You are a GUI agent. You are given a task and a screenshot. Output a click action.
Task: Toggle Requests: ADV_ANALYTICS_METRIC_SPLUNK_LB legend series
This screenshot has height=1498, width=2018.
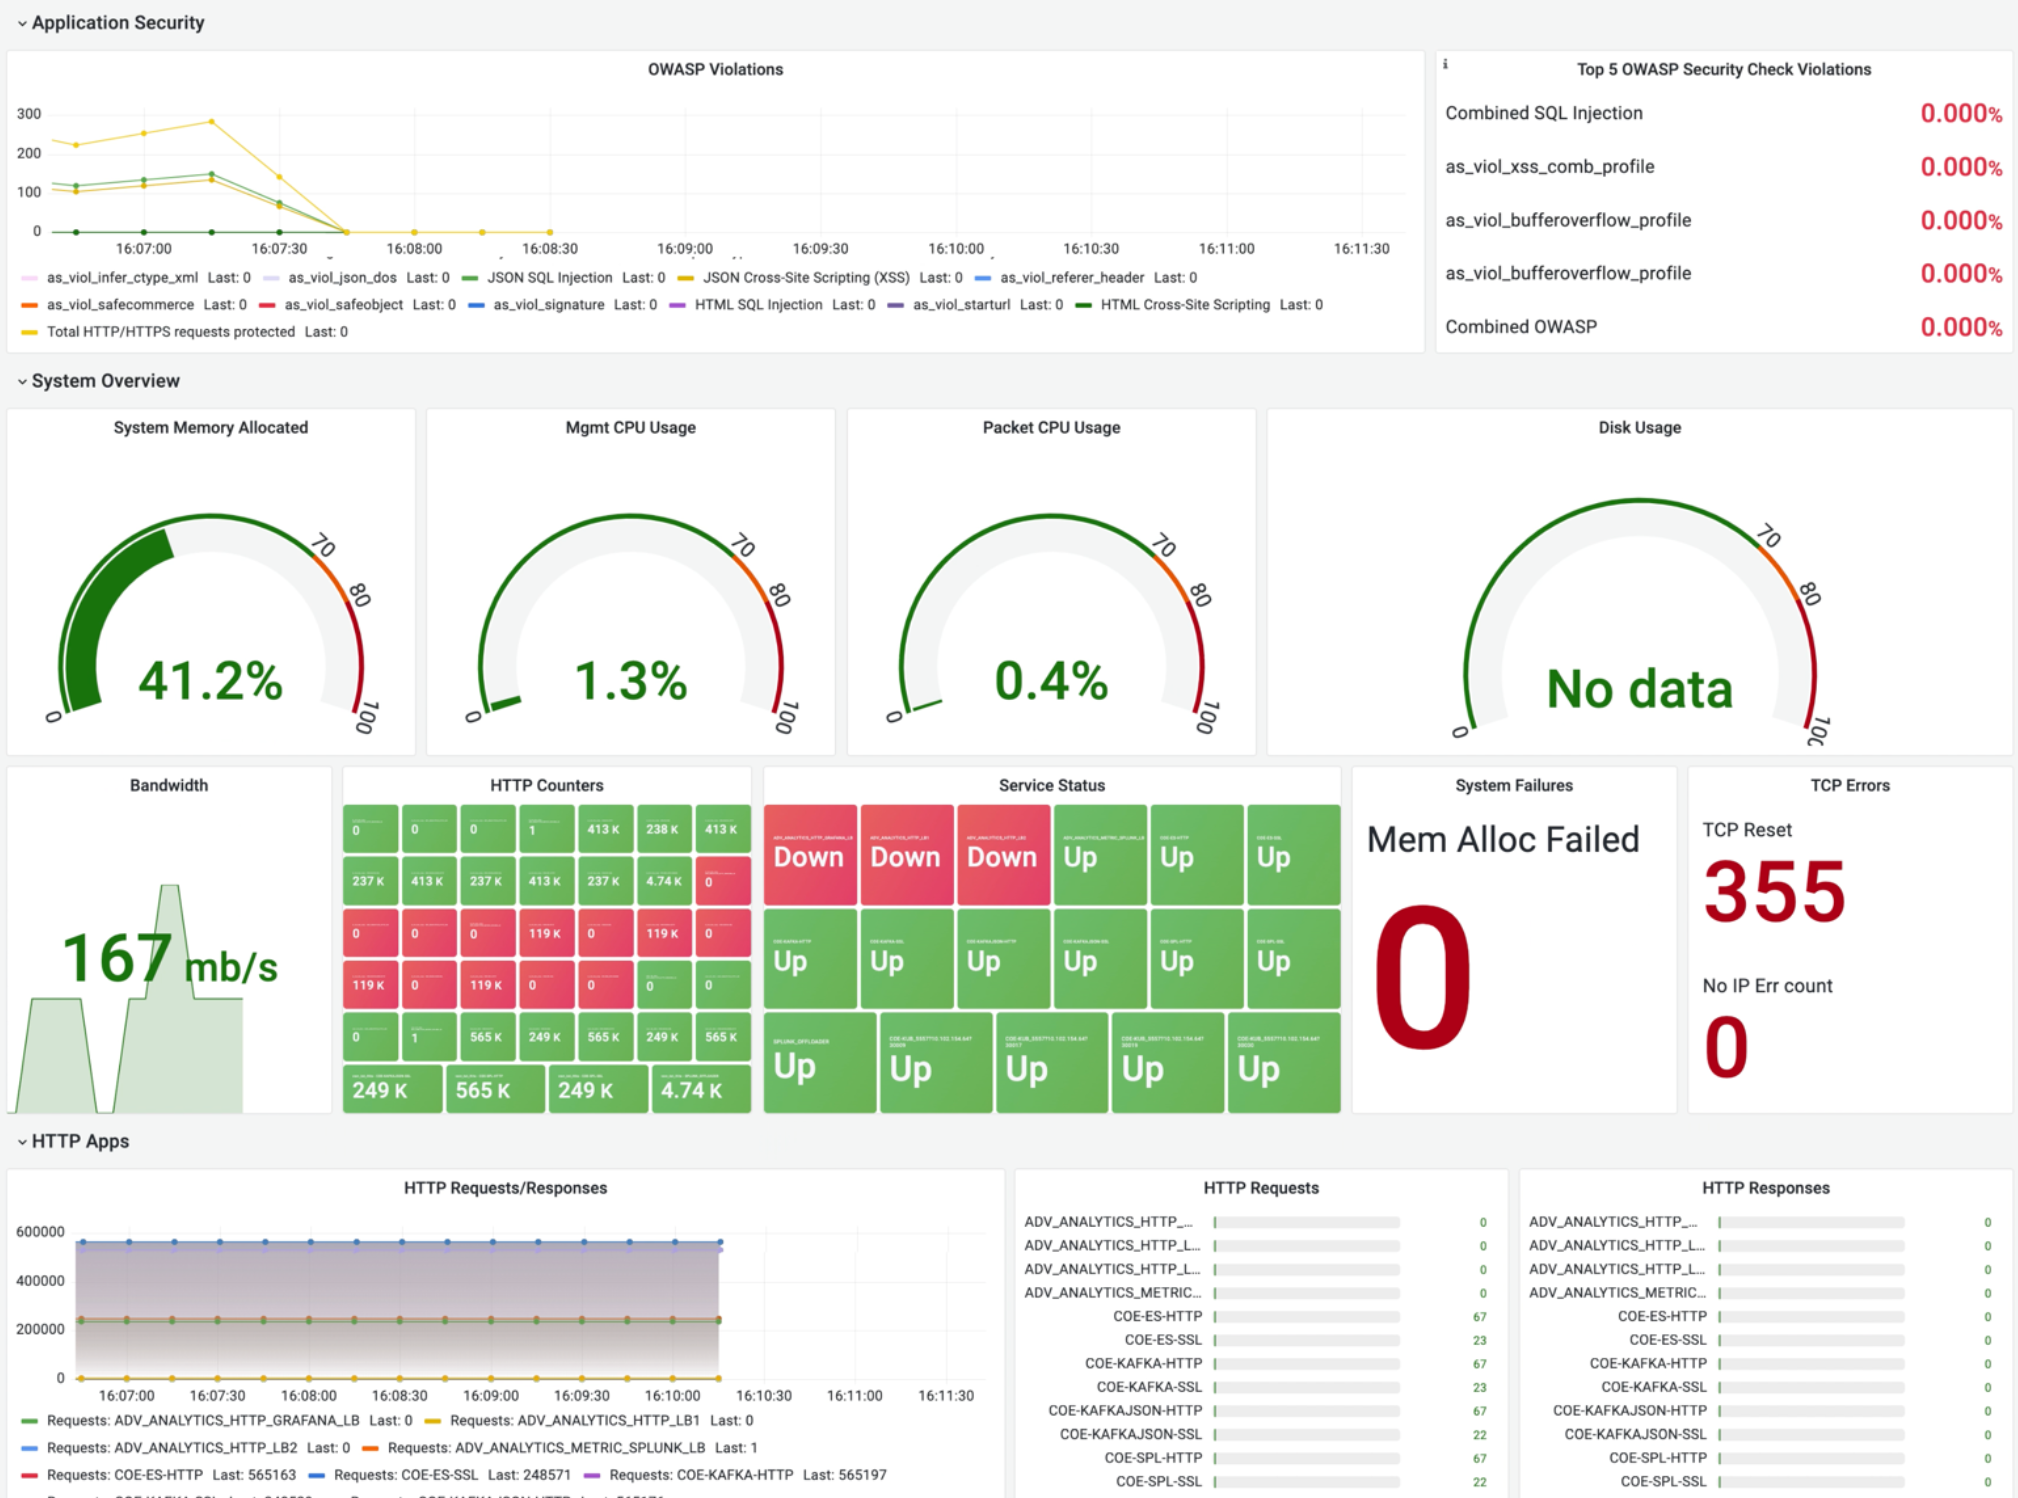tap(546, 1447)
